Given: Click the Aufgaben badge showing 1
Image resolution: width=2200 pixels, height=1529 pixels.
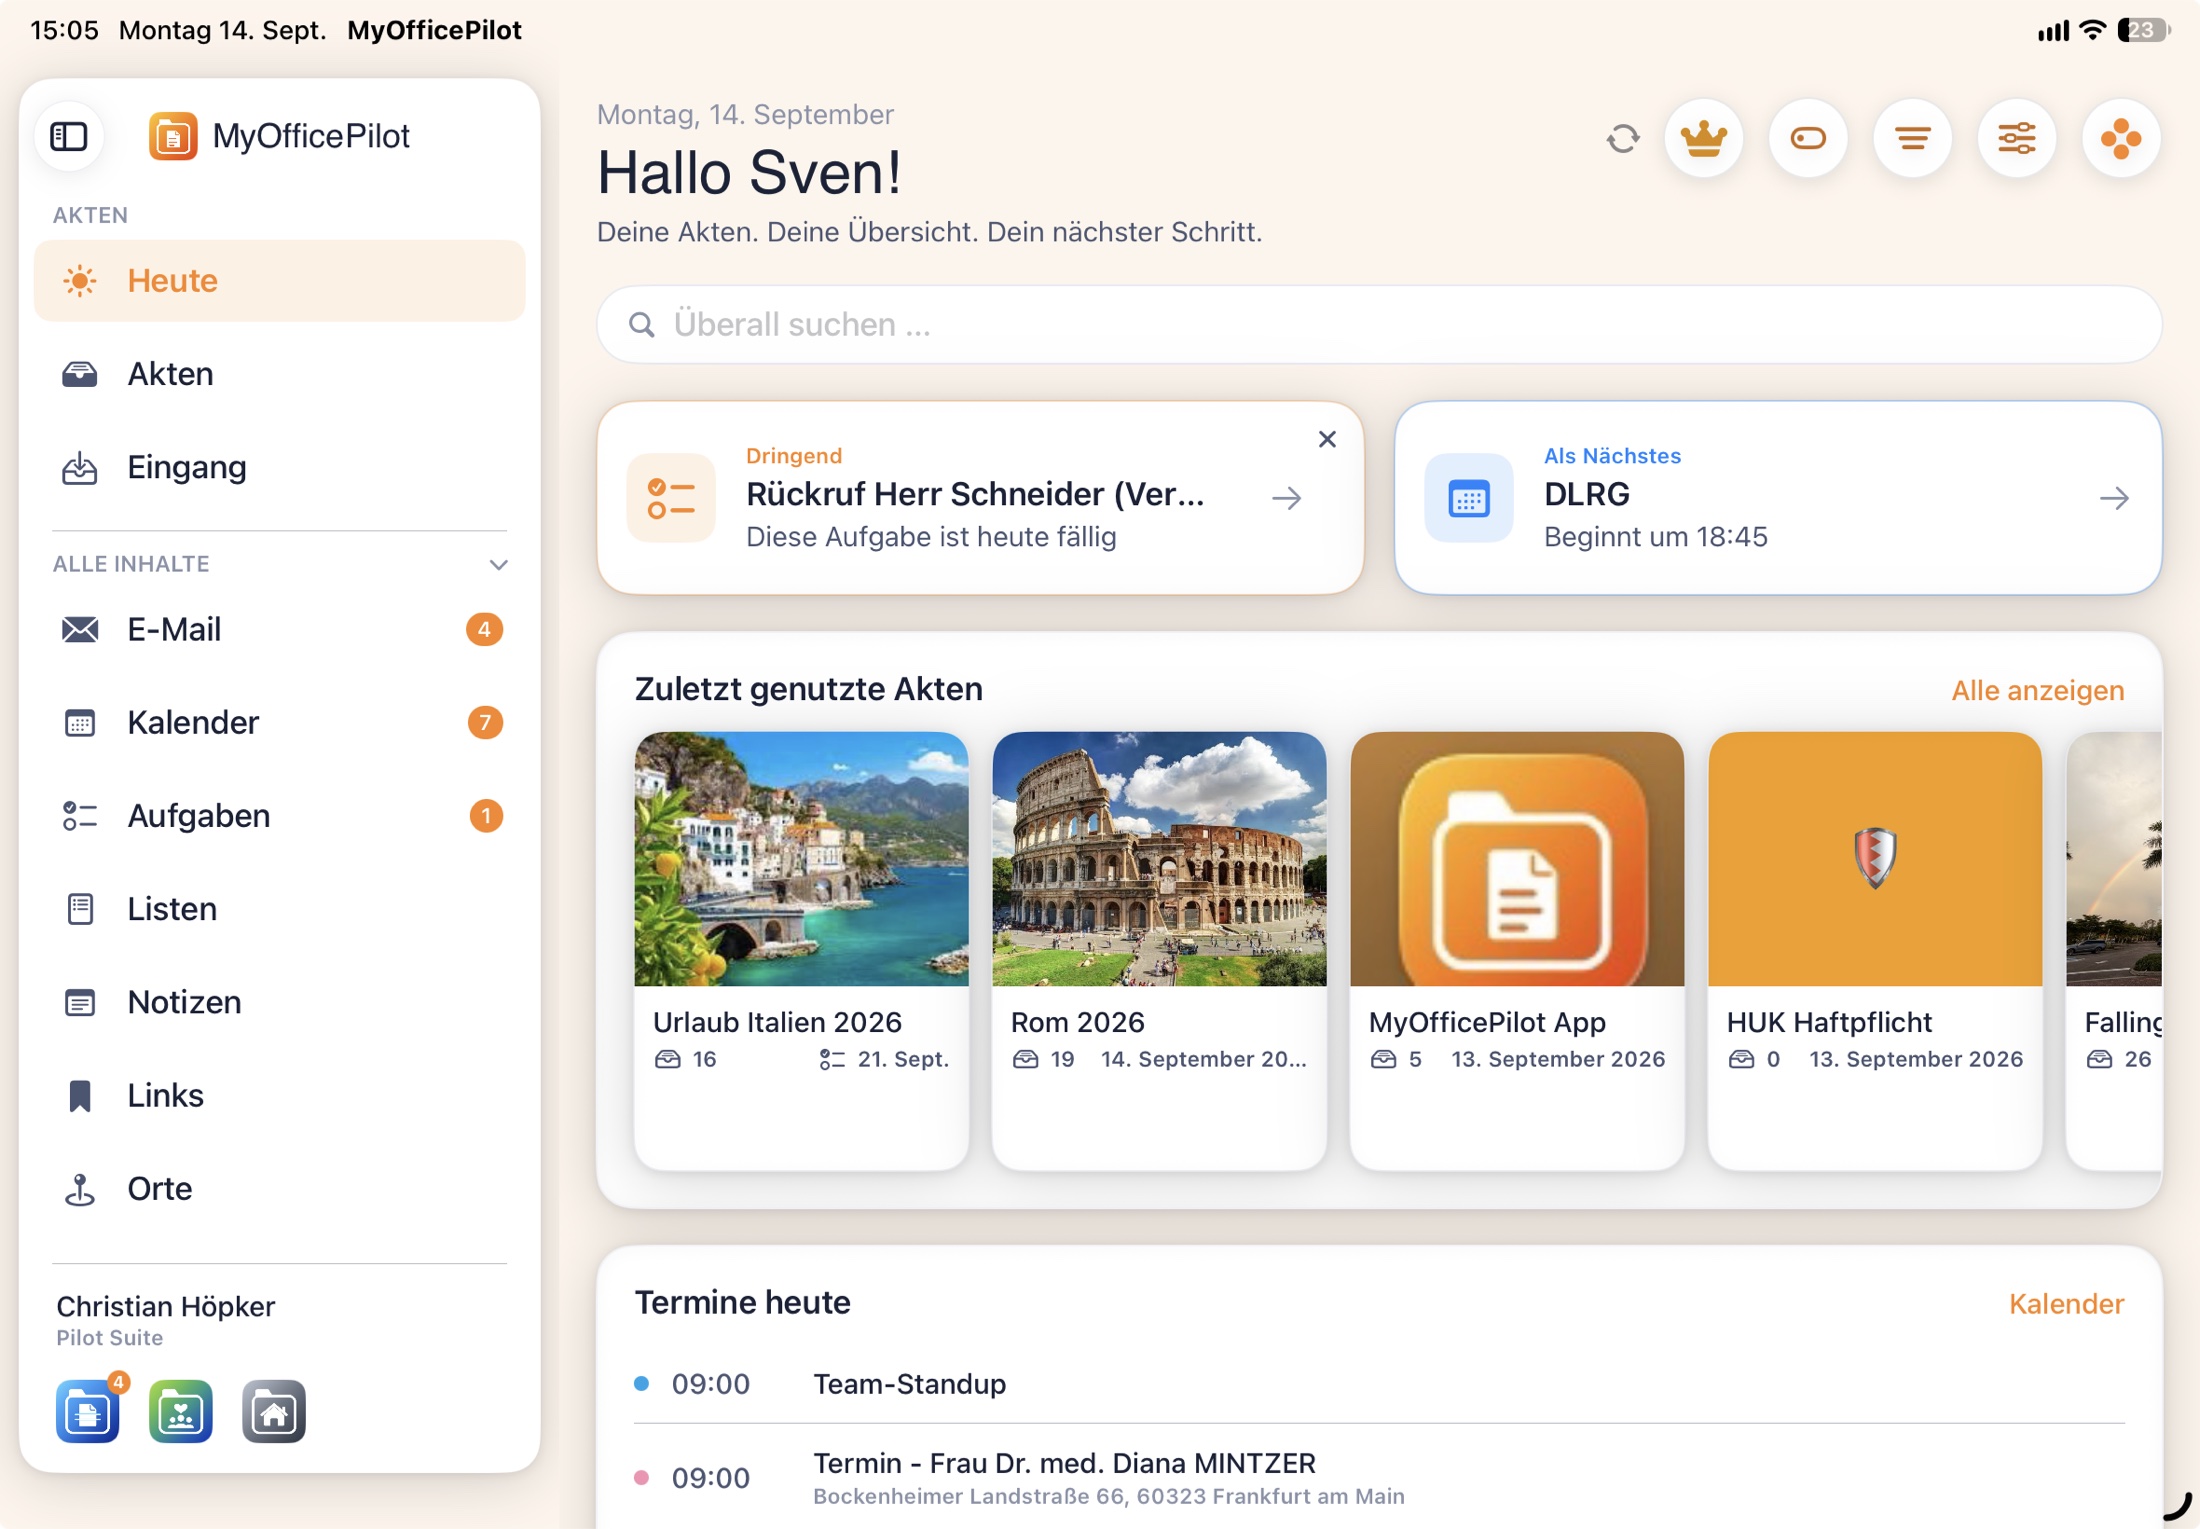Looking at the screenshot, I should point(486,816).
